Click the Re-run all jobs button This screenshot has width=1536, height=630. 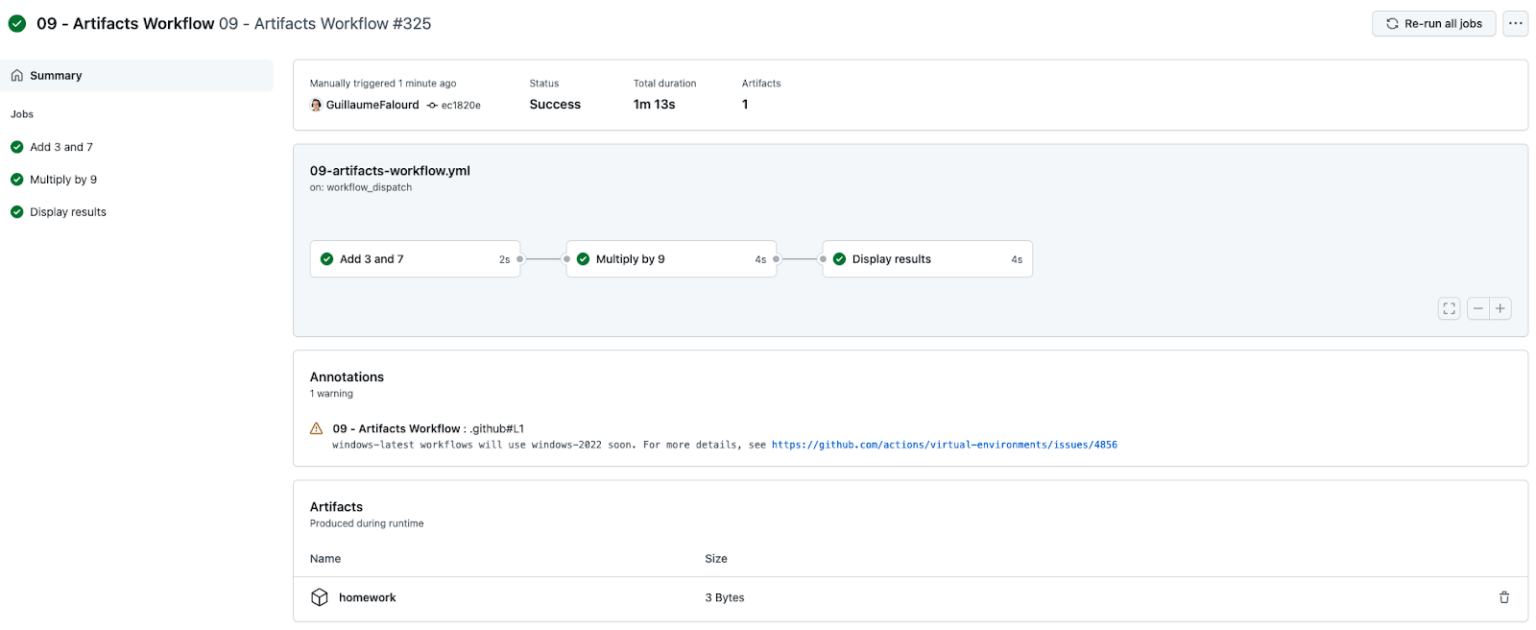(x=1433, y=22)
